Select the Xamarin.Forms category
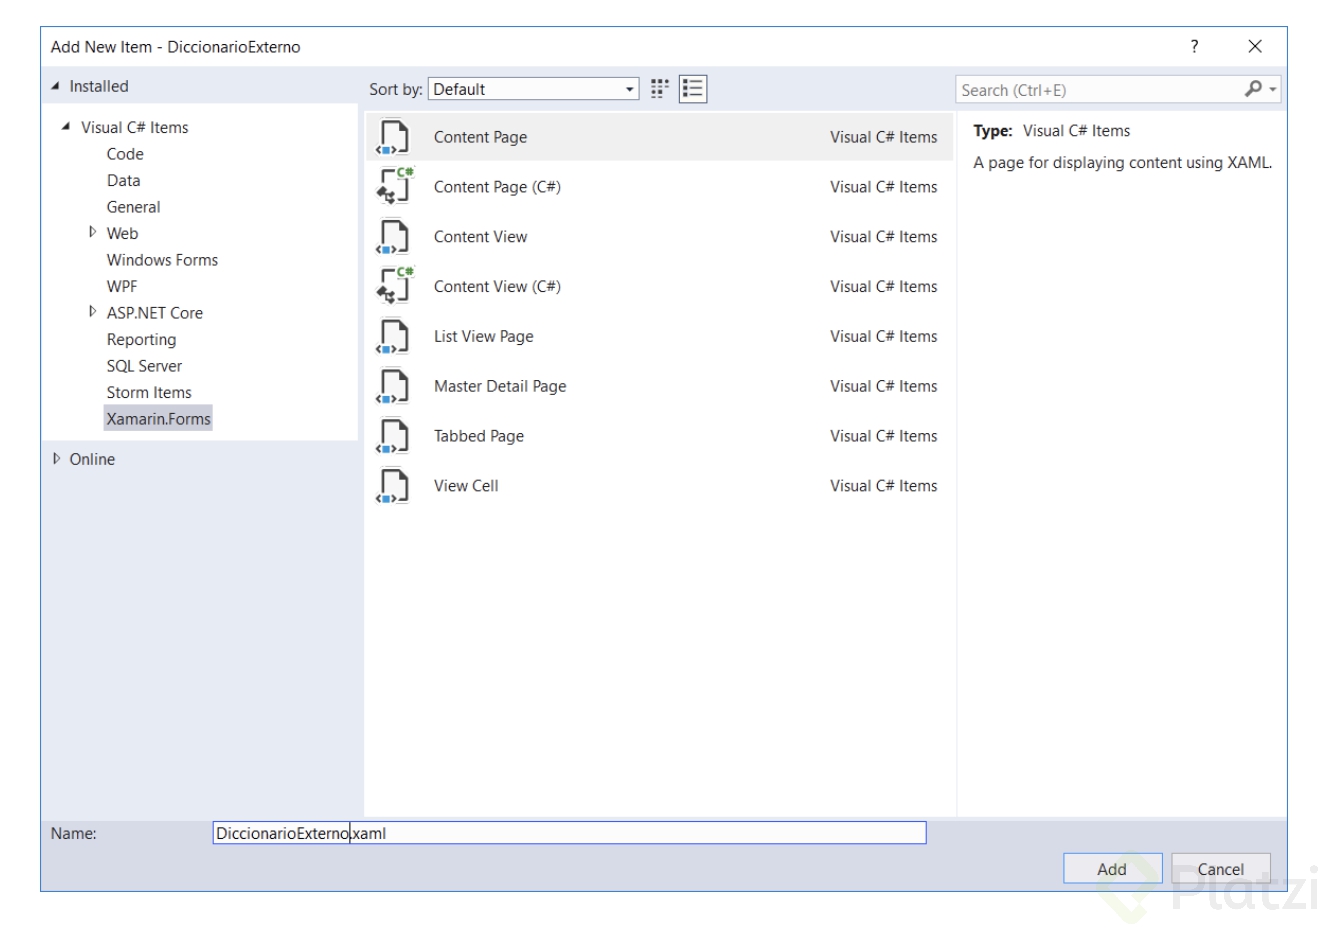Image resolution: width=1332 pixels, height=934 pixels. coord(158,419)
